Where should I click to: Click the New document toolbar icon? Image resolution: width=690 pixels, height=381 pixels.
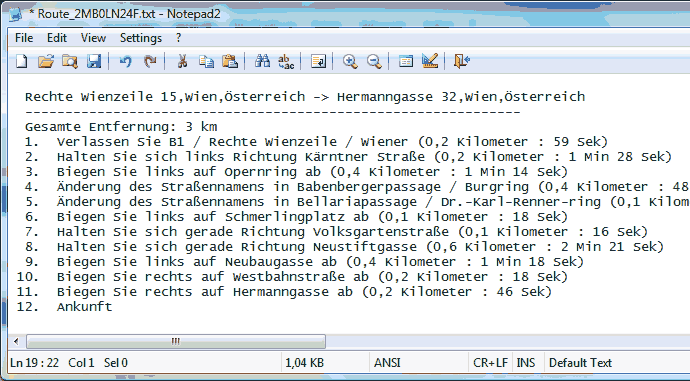(x=22, y=61)
